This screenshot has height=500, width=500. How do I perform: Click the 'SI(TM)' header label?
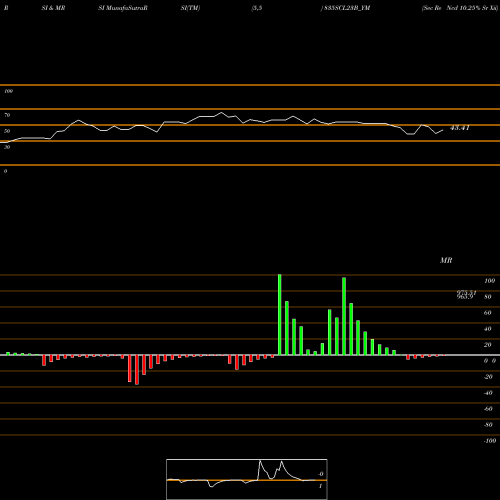click(x=190, y=8)
